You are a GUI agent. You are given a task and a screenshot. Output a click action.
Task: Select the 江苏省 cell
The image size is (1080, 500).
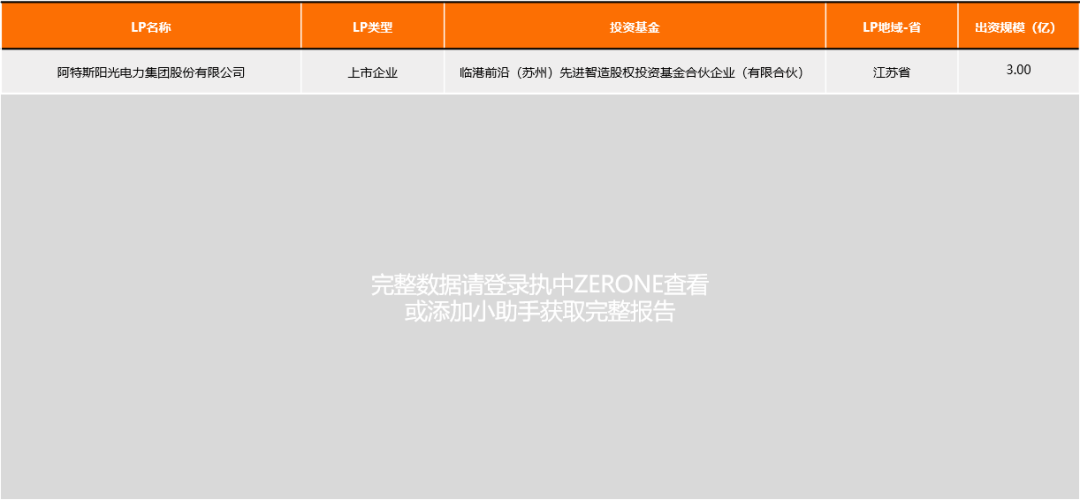pos(891,72)
